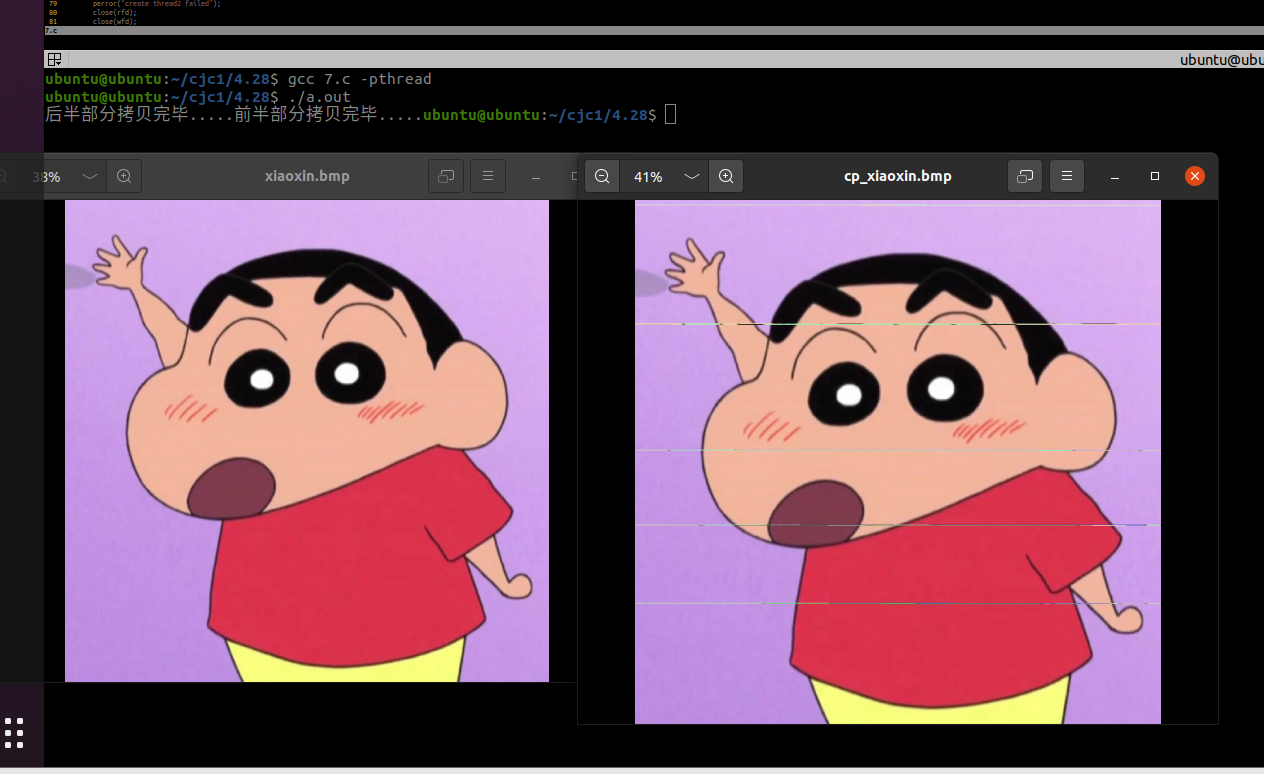1264x774 pixels.
Task: Click the '7.c' editor status line
Action: coord(654,30)
